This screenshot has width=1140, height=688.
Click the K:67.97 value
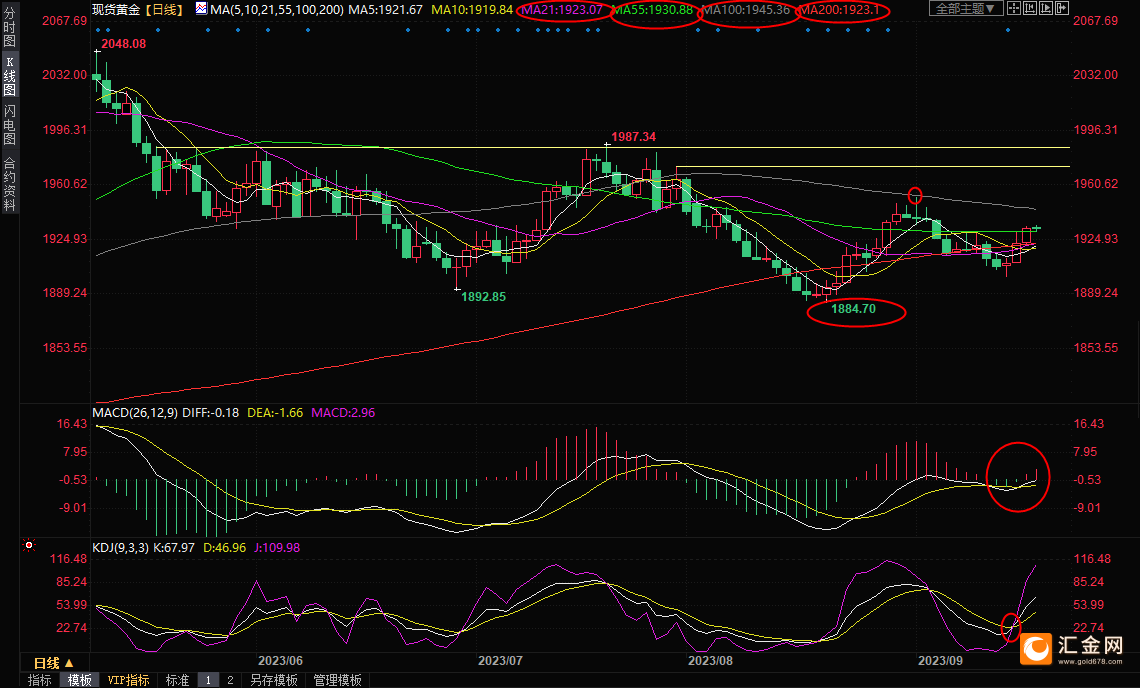coord(174,547)
